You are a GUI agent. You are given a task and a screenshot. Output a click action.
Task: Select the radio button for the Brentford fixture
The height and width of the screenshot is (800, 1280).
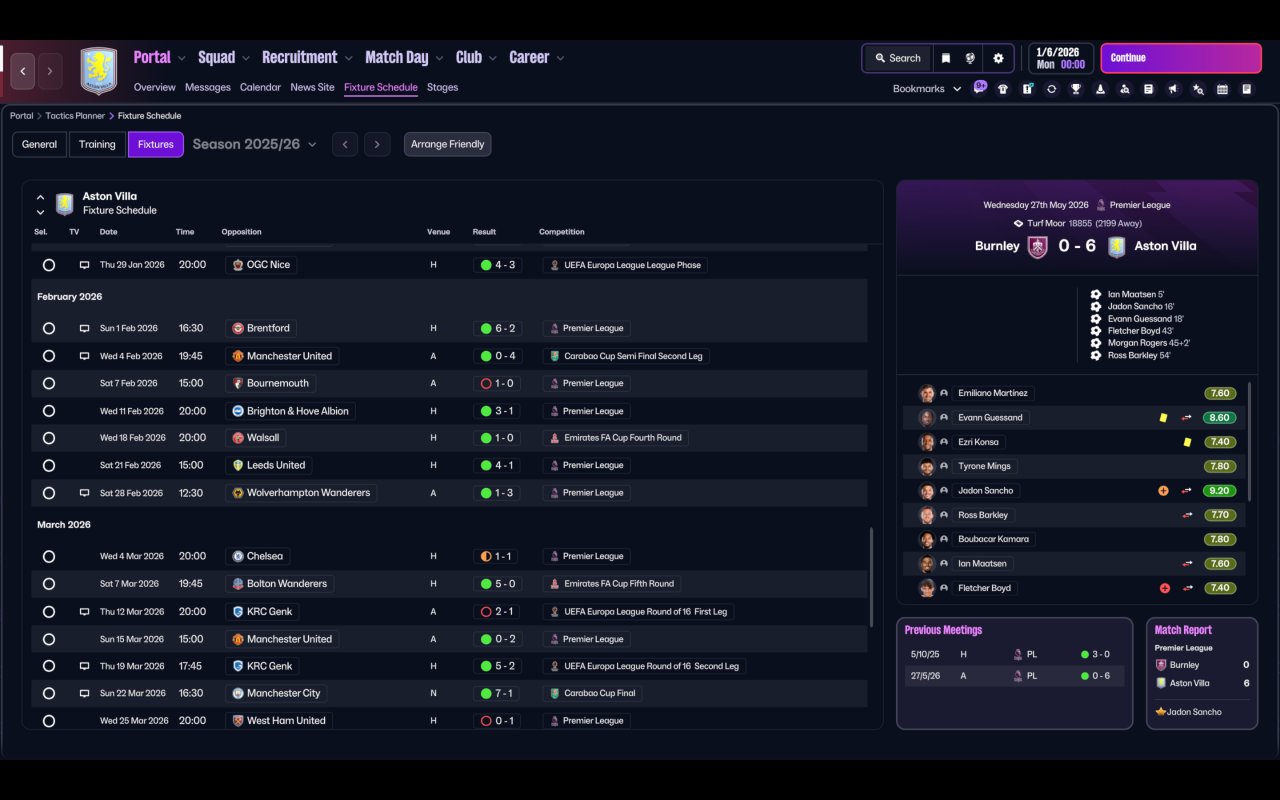pyautogui.click(x=49, y=328)
